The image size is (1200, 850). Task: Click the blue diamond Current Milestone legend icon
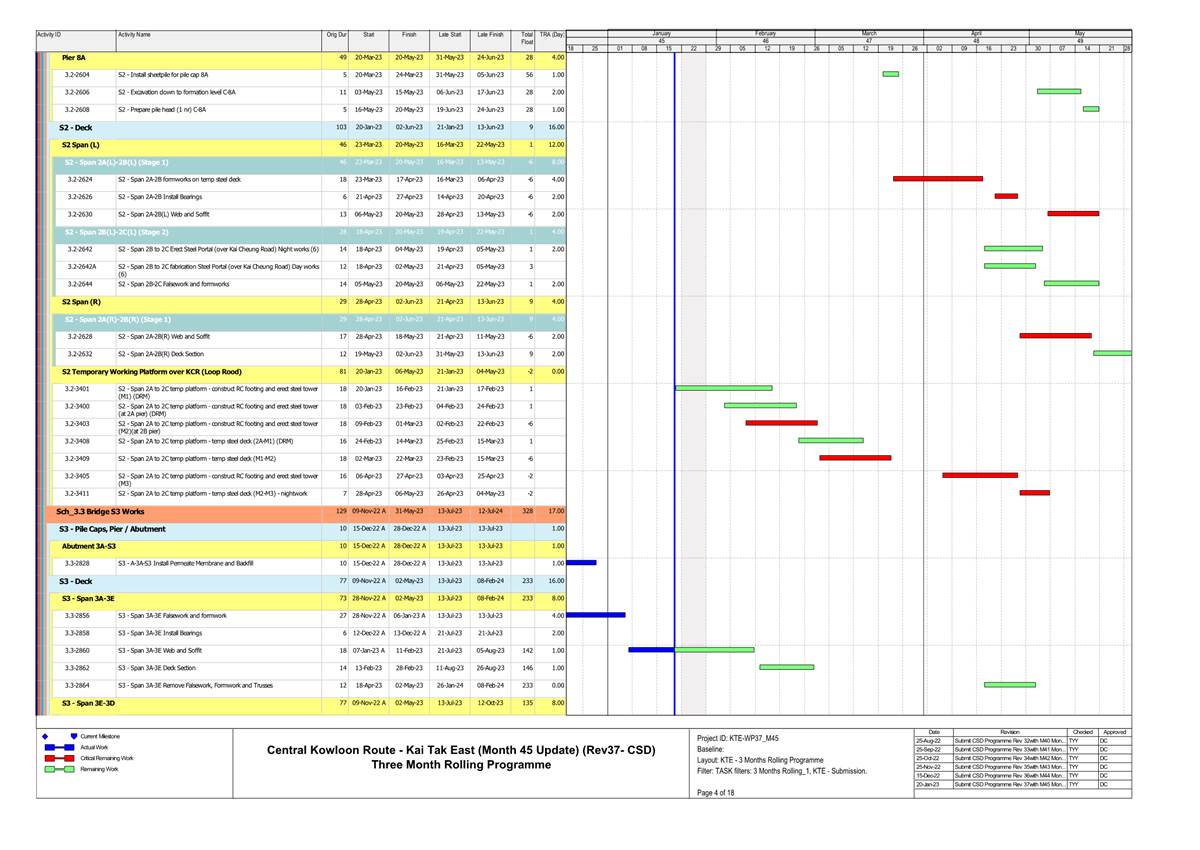tap(47, 736)
